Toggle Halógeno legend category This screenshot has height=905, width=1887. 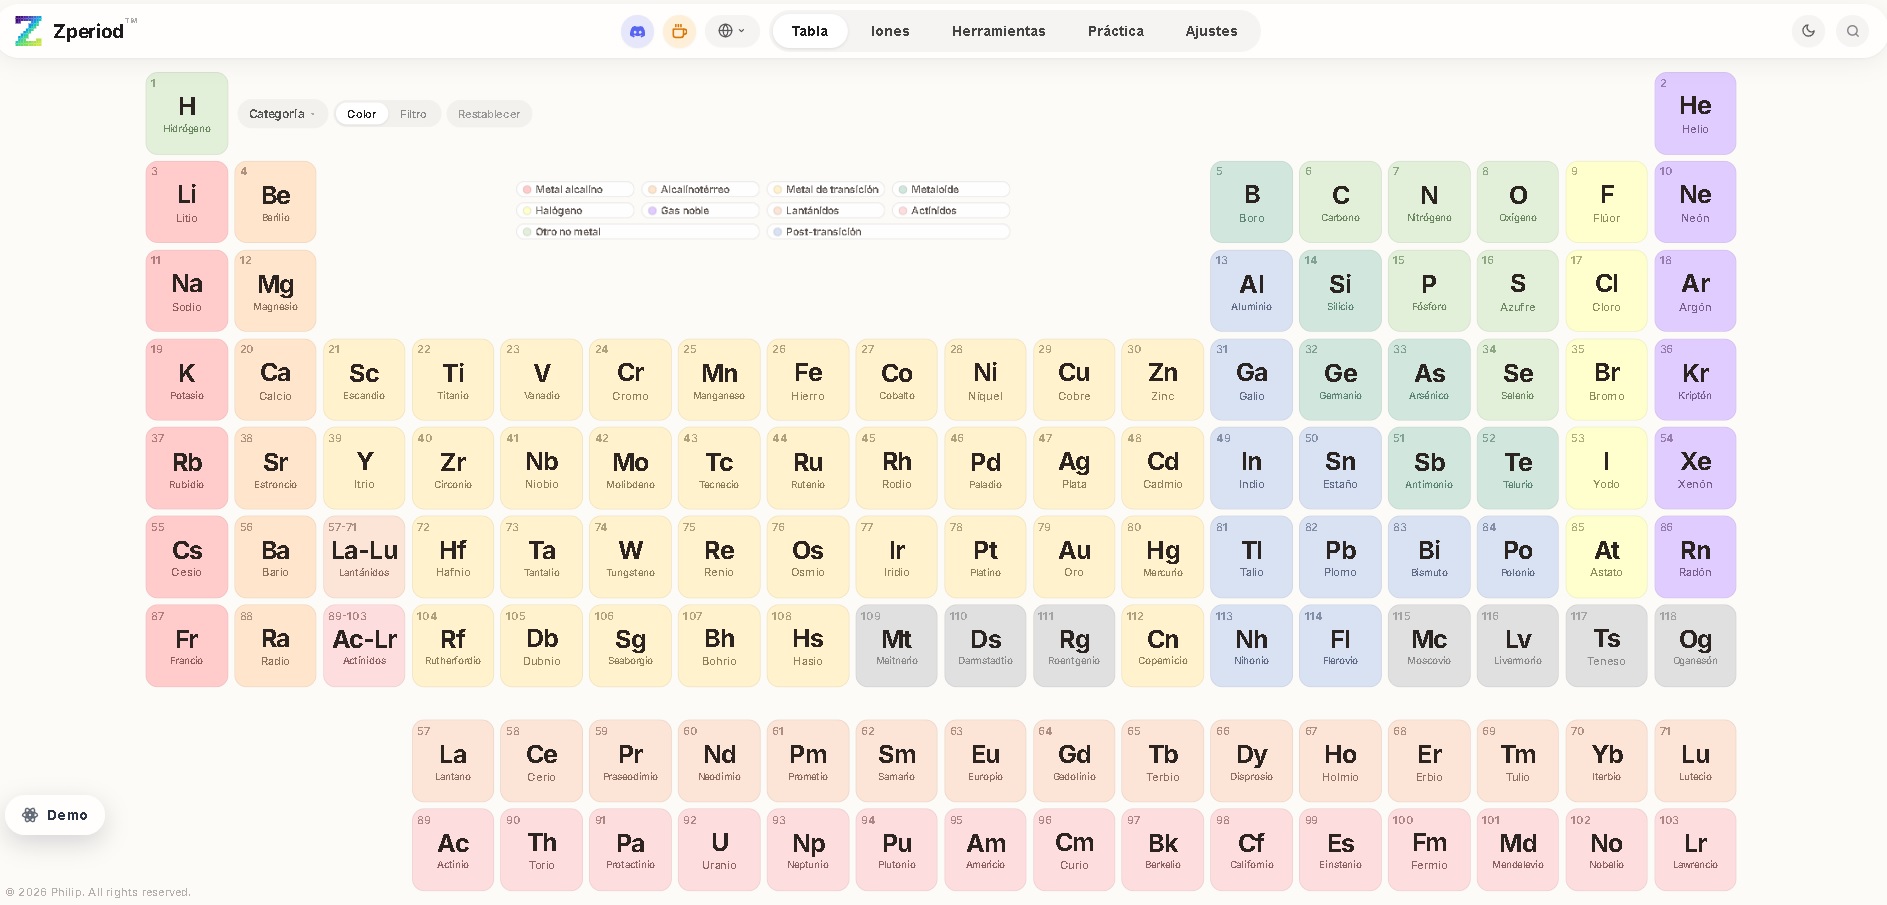[x=575, y=210]
